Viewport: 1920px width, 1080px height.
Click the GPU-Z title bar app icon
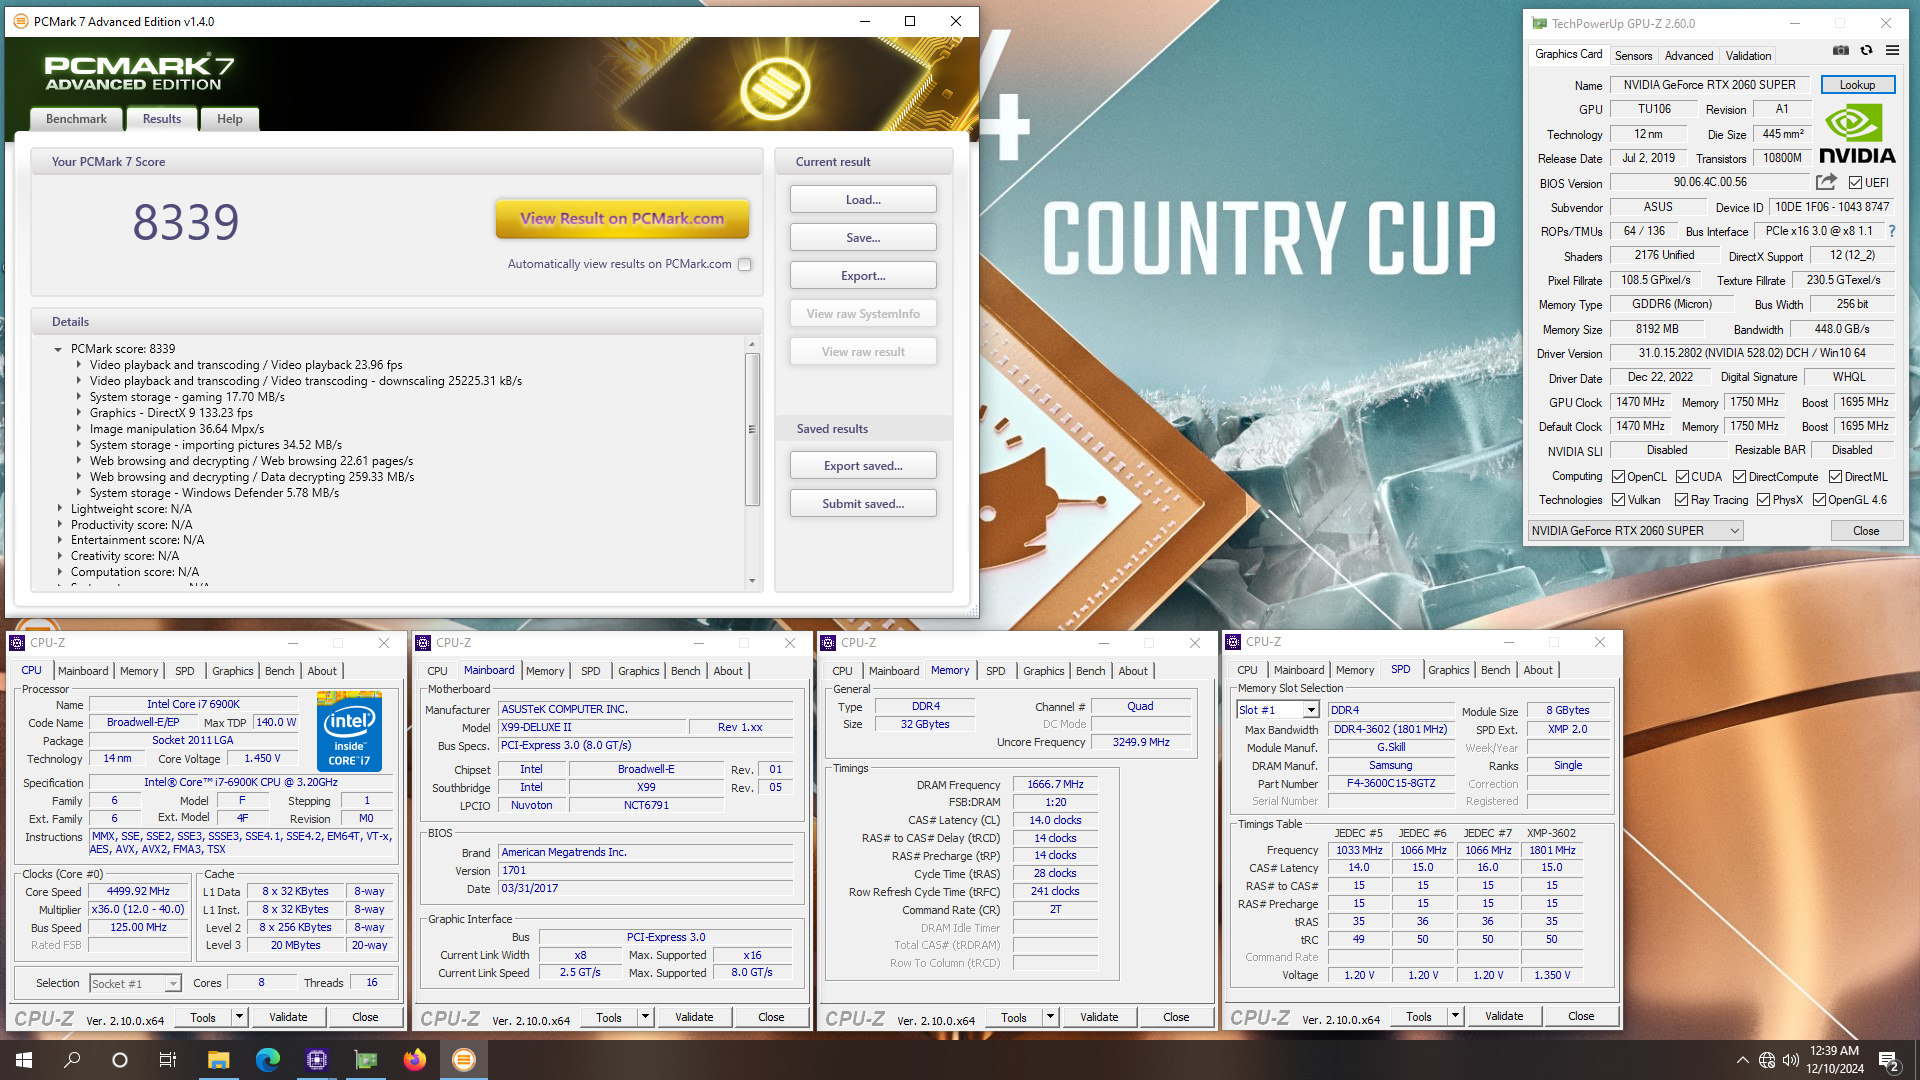1540,23
